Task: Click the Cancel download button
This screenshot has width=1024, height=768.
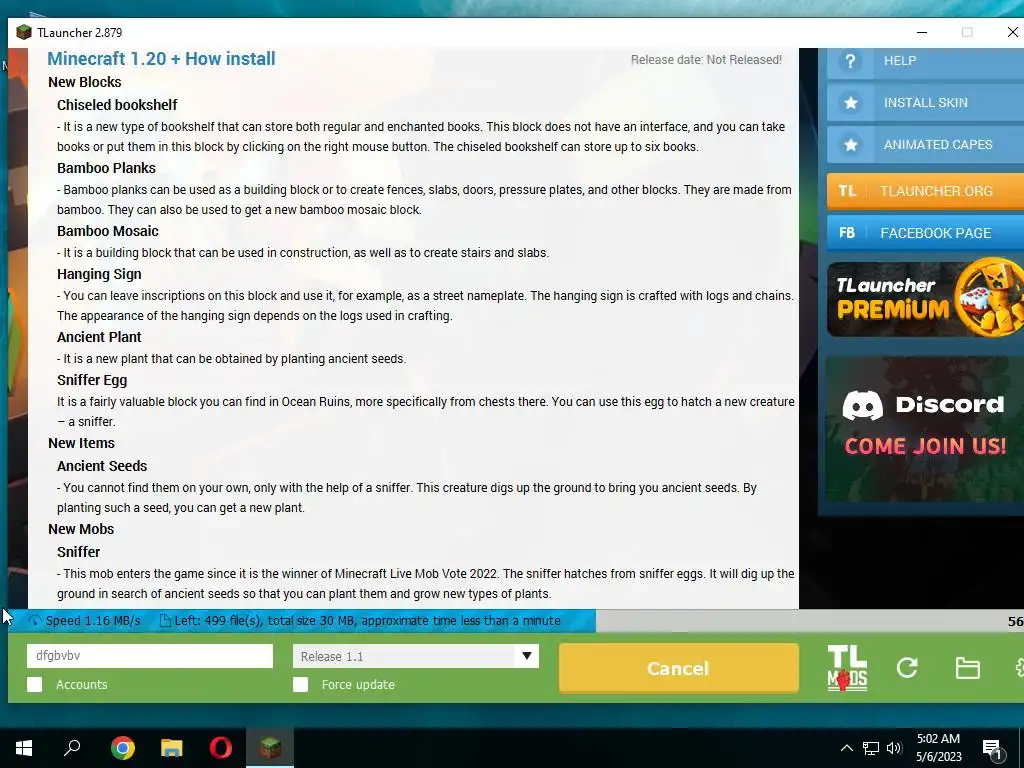Action: pyautogui.click(x=679, y=668)
